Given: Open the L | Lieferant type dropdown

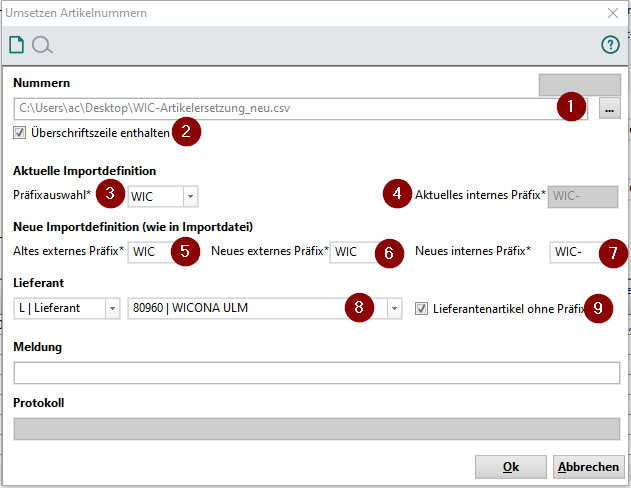Looking at the screenshot, I should [x=112, y=309].
